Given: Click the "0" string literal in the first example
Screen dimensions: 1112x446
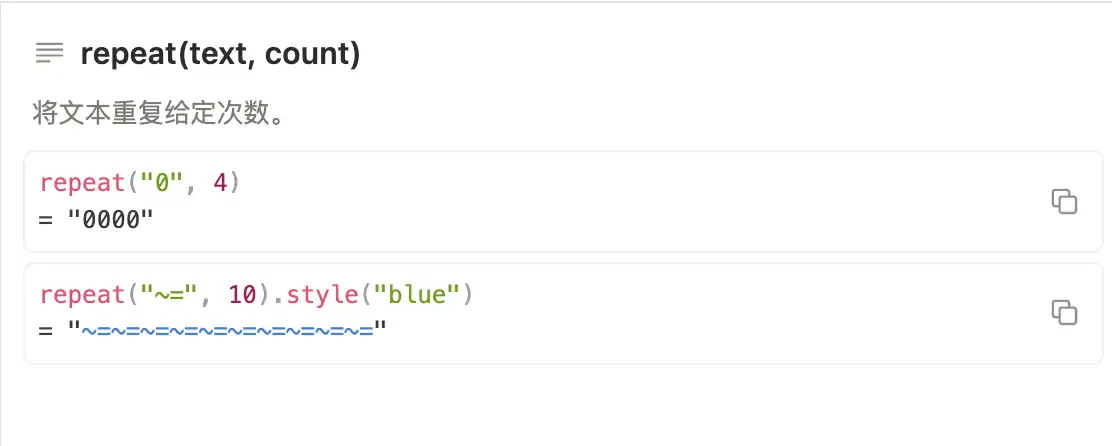Looking at the screenshot, I should [161, 184].
